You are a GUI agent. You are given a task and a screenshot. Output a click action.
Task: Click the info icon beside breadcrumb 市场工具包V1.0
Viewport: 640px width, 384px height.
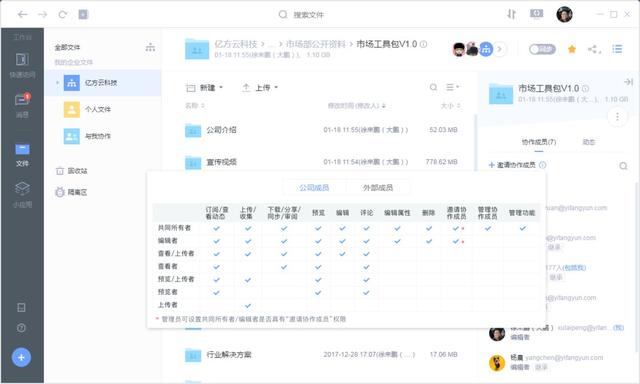point(424,44)
